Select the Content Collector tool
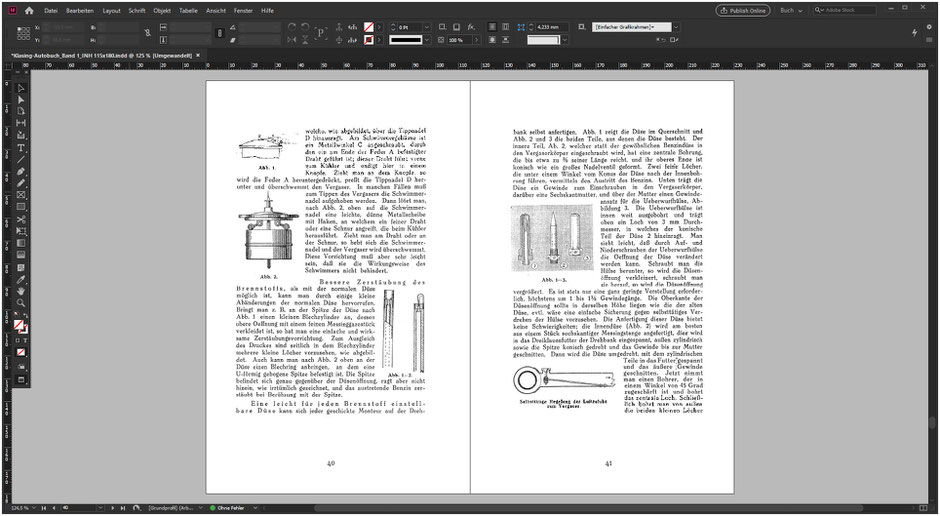940x516 pixels. tap(21, 135)
